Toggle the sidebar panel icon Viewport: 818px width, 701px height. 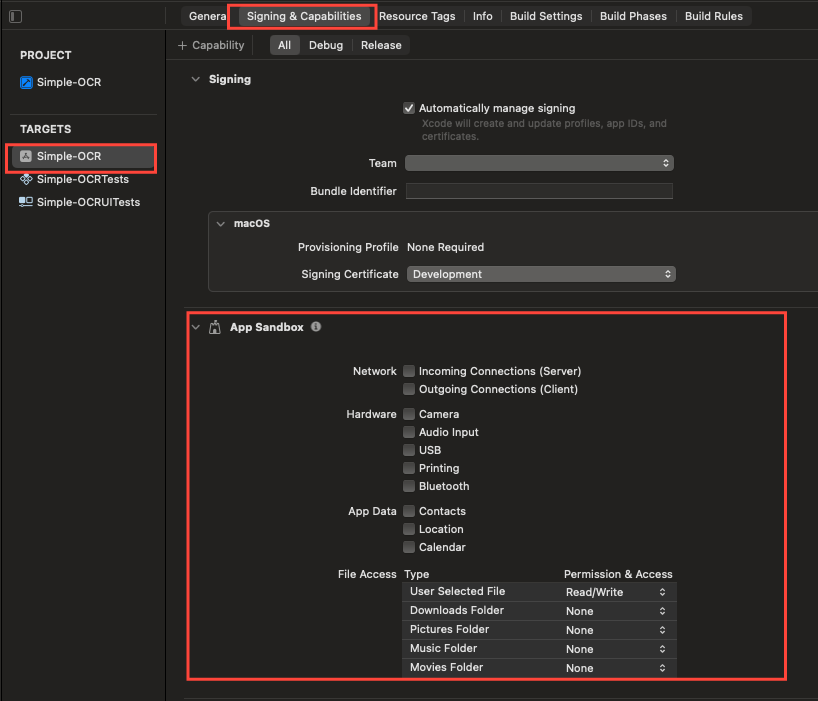[x=15, y=17]
